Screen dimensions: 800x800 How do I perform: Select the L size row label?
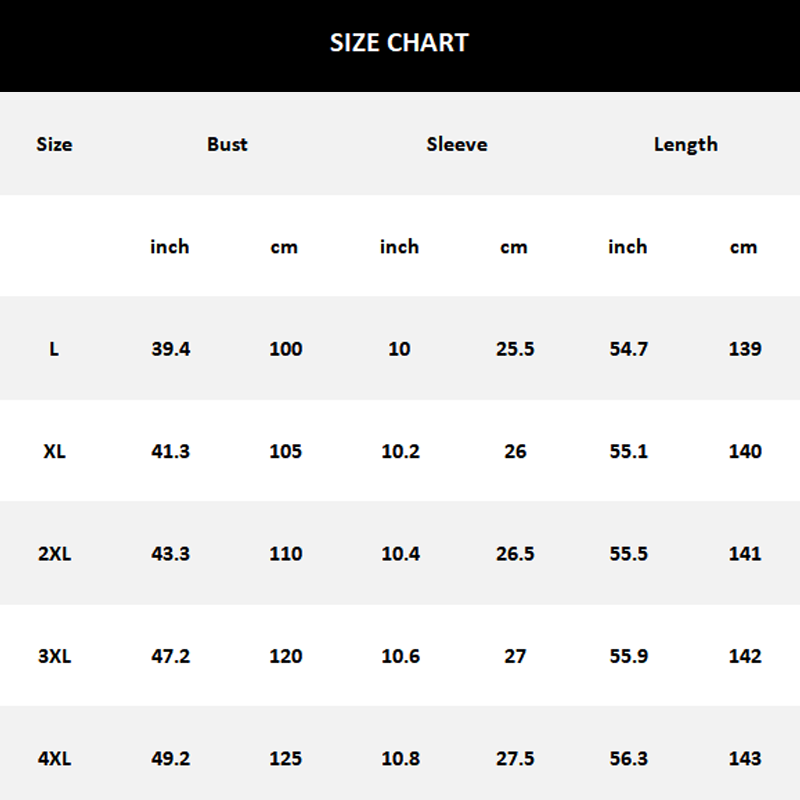click(x=54, y=349)
